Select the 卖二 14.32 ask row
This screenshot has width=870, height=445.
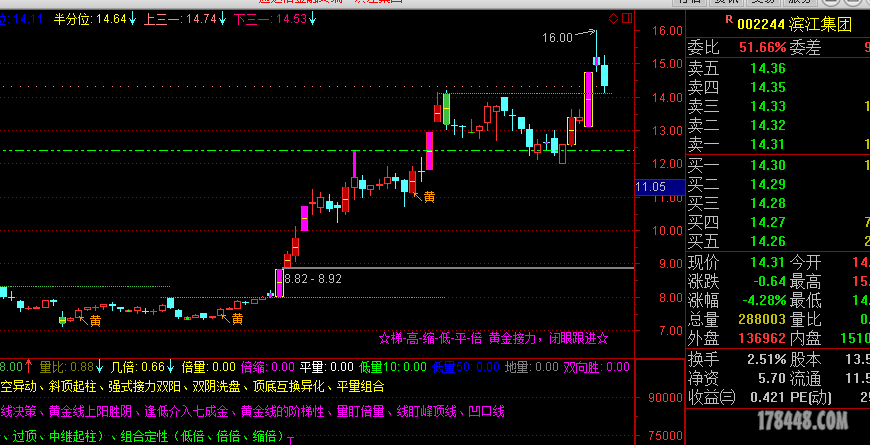coord(777,125)
